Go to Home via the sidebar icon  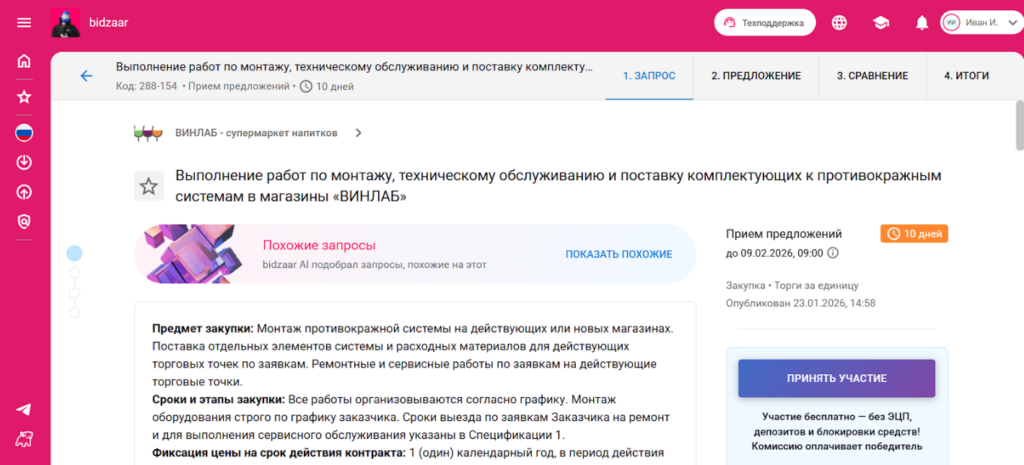coord(24,61)
